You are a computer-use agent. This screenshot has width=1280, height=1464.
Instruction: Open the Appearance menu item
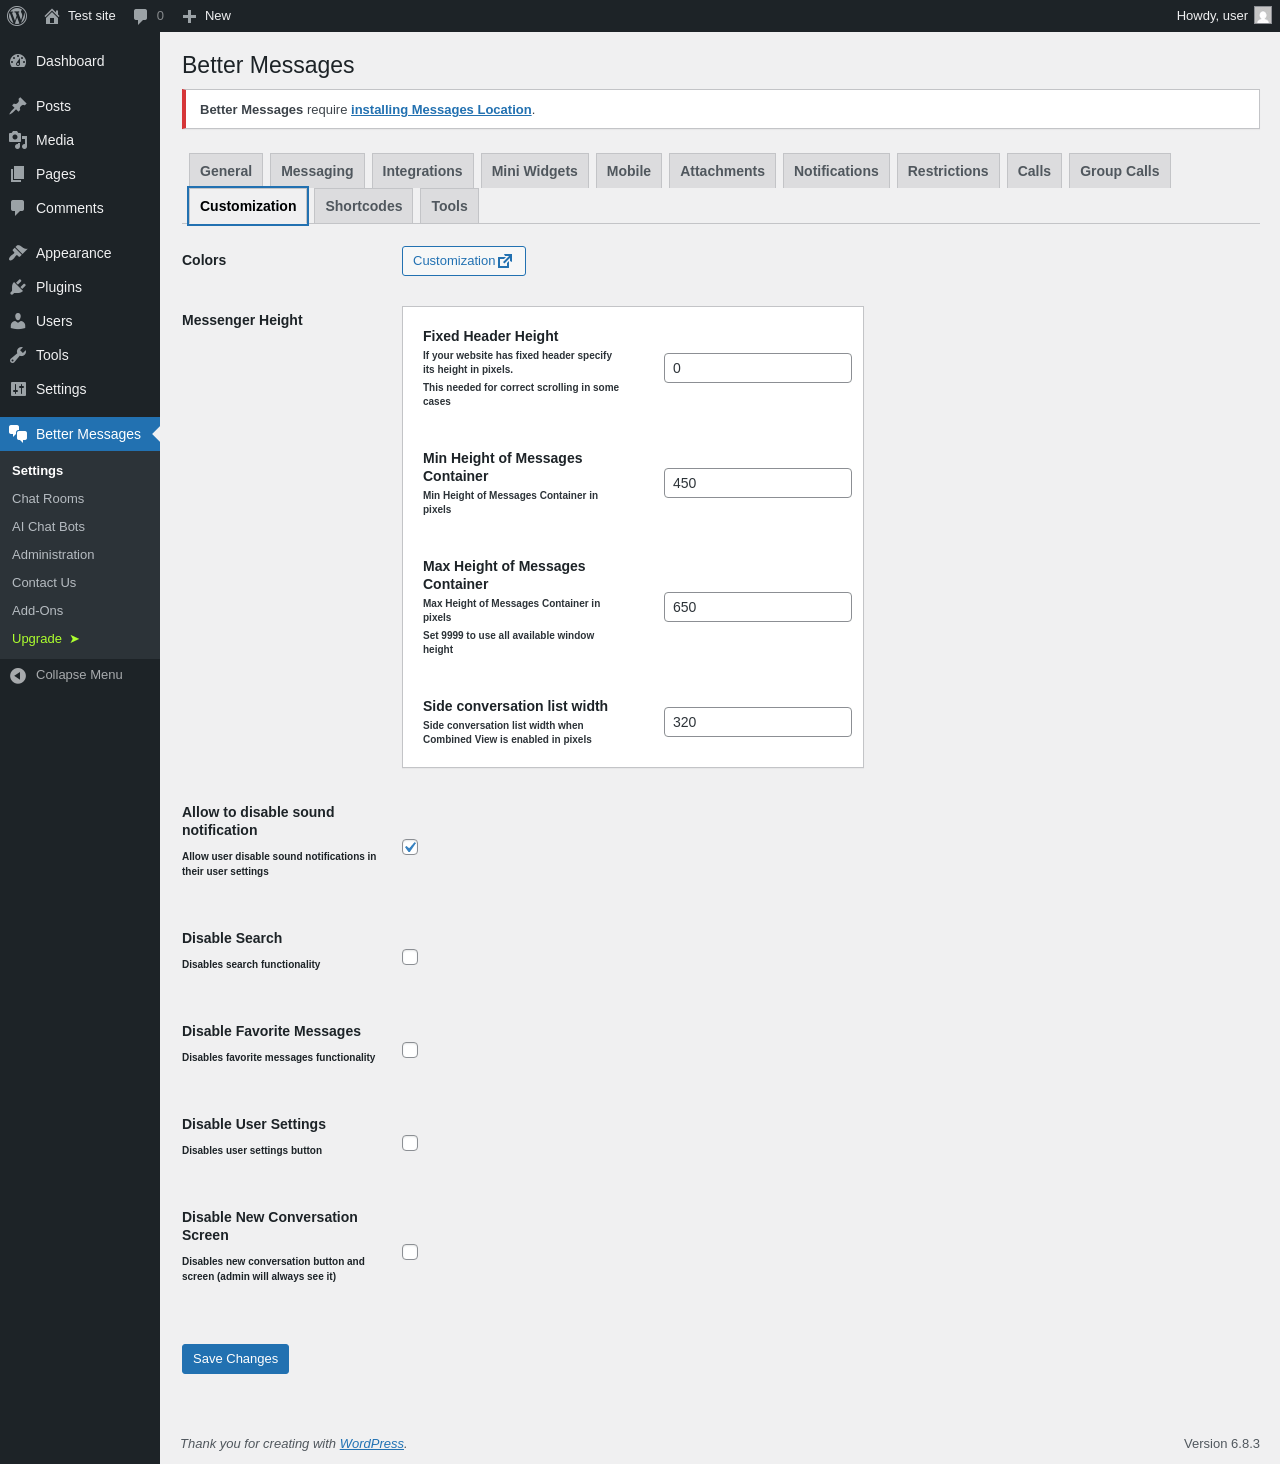pyautogui.click(x=80, y=253)
